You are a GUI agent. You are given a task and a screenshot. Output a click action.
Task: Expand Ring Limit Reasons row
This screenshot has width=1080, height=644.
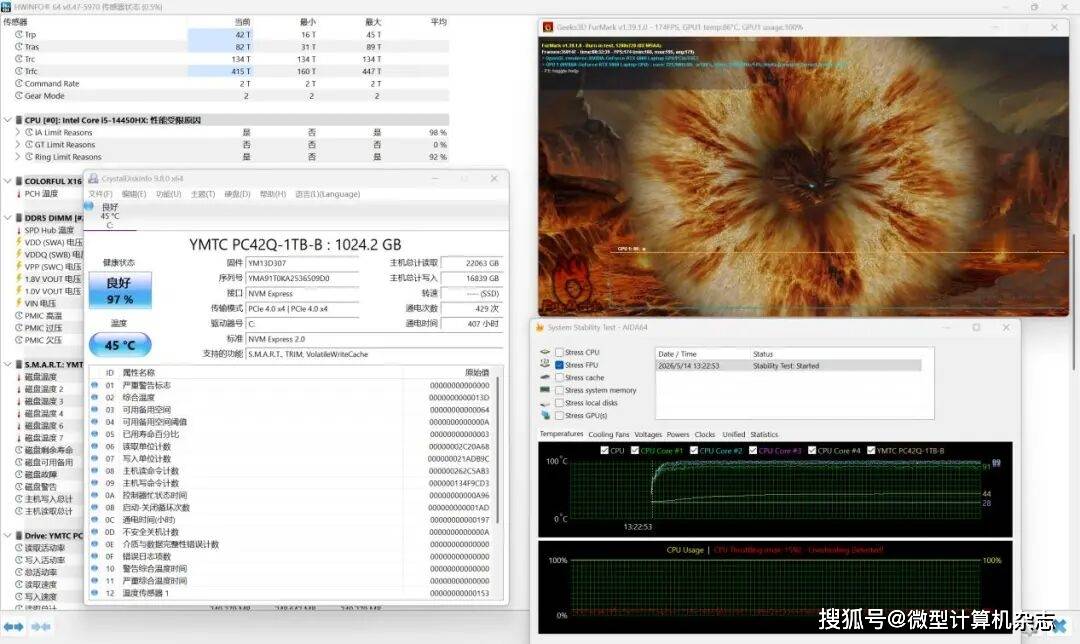point(18,157)
